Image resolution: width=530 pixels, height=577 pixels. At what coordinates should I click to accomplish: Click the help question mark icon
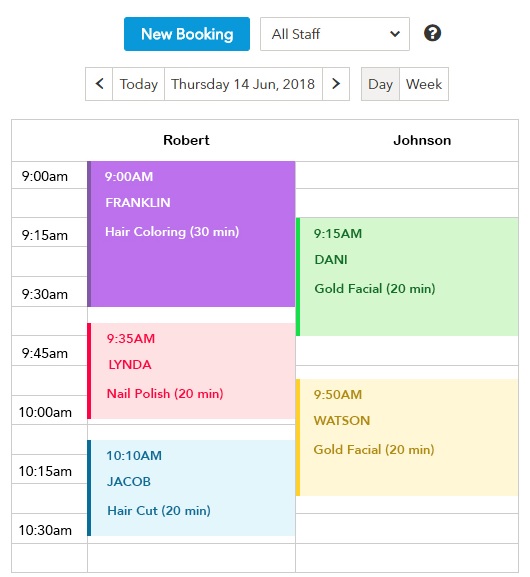(432, 33)
